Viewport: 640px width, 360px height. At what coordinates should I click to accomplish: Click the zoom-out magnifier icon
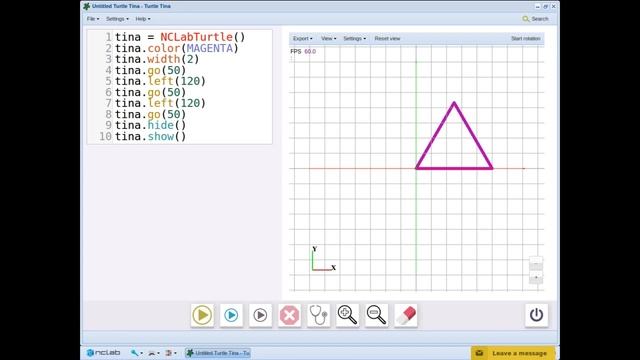coord(376,315)
